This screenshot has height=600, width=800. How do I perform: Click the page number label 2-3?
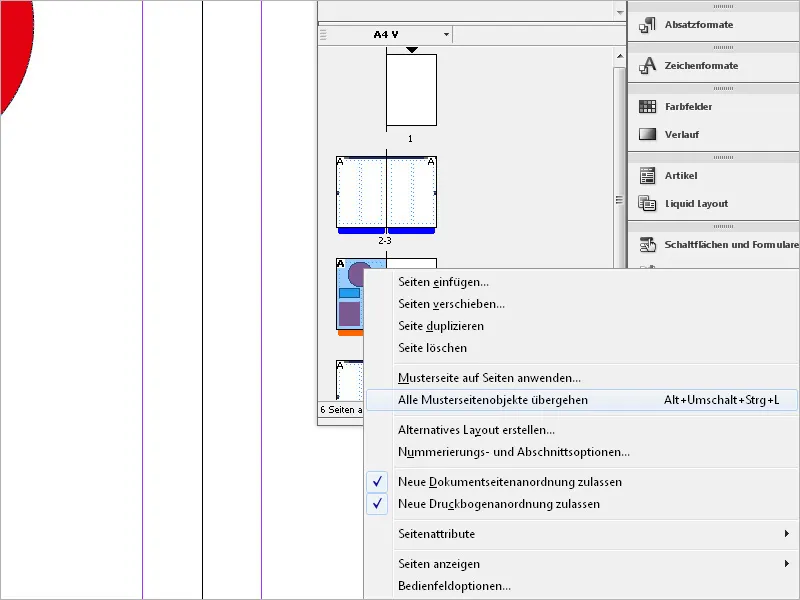385,240
